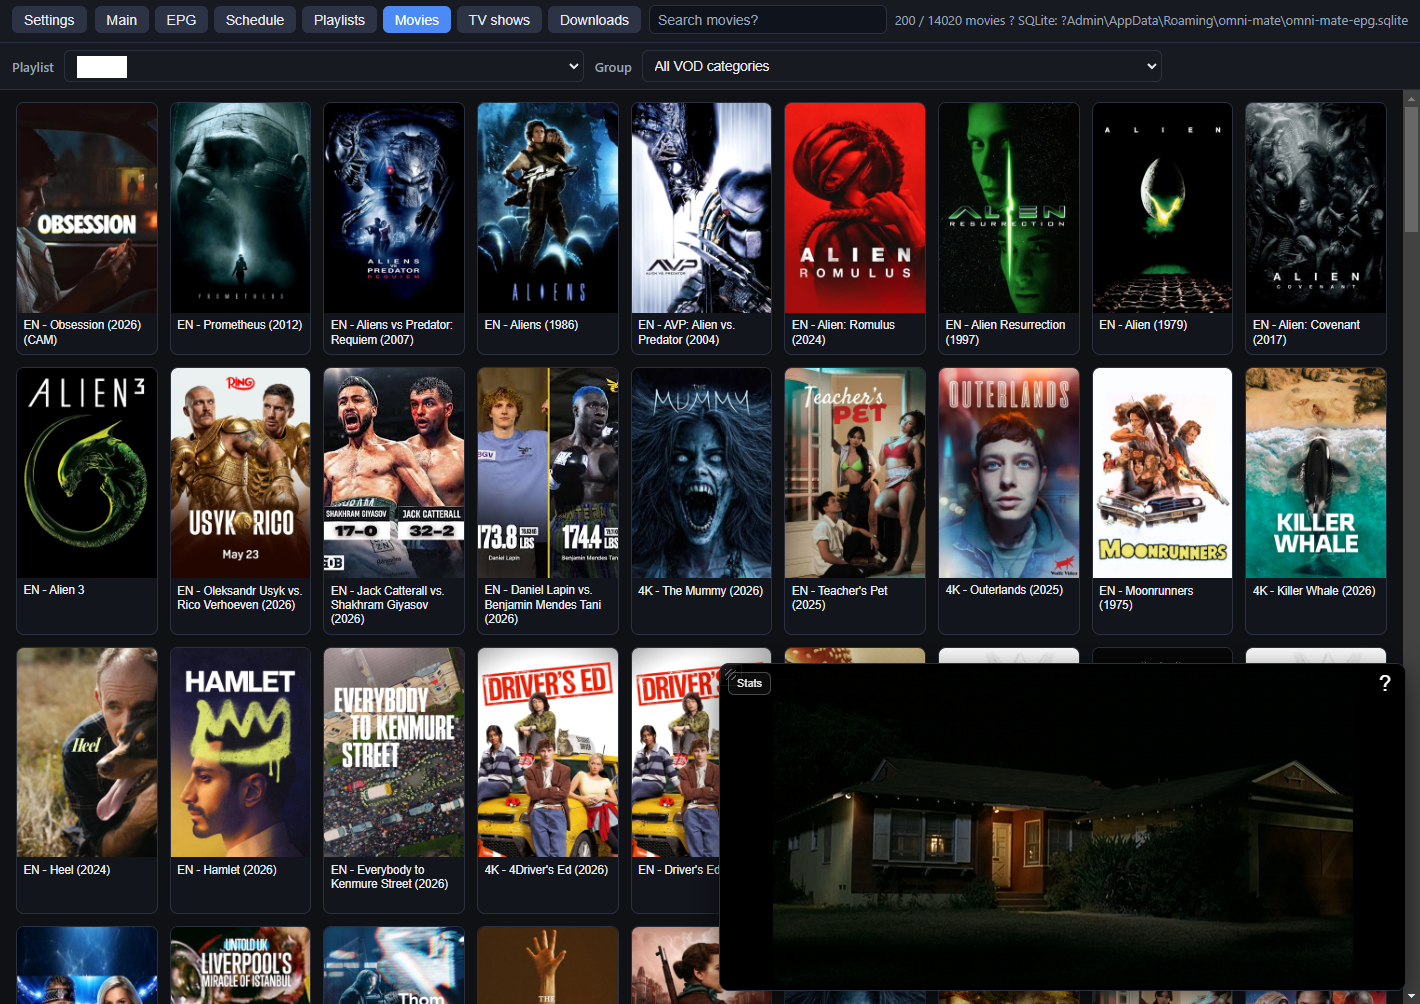Viewport: 1420px width, 1004px height.
Task: Click the player window drag handle icon
Action: (x=730, y=674)
